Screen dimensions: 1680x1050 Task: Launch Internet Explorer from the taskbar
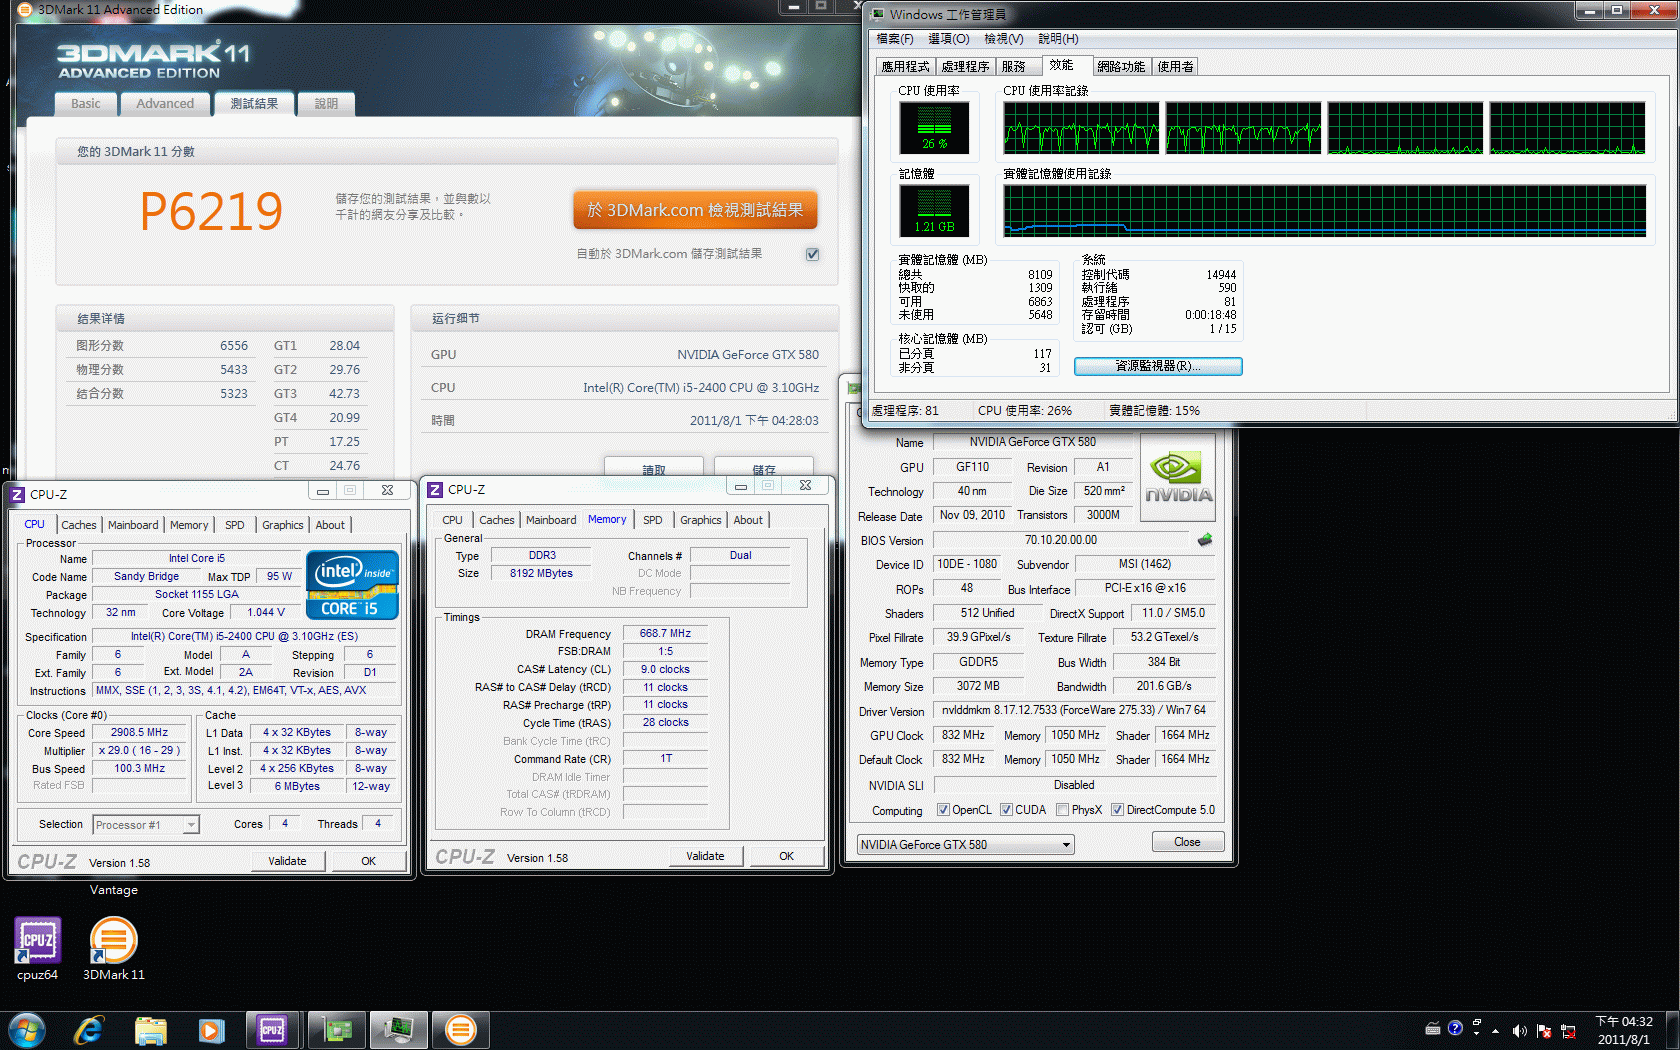click(x=89, y=1030)
